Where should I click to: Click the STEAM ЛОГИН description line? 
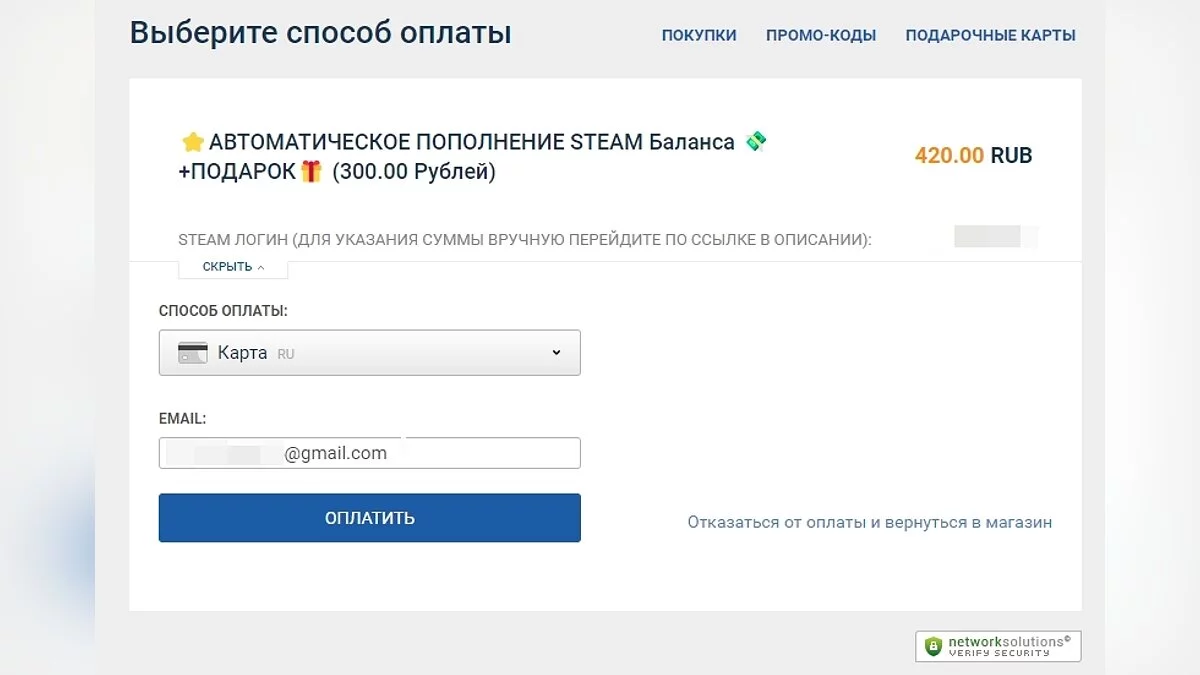tap(524, 240)
